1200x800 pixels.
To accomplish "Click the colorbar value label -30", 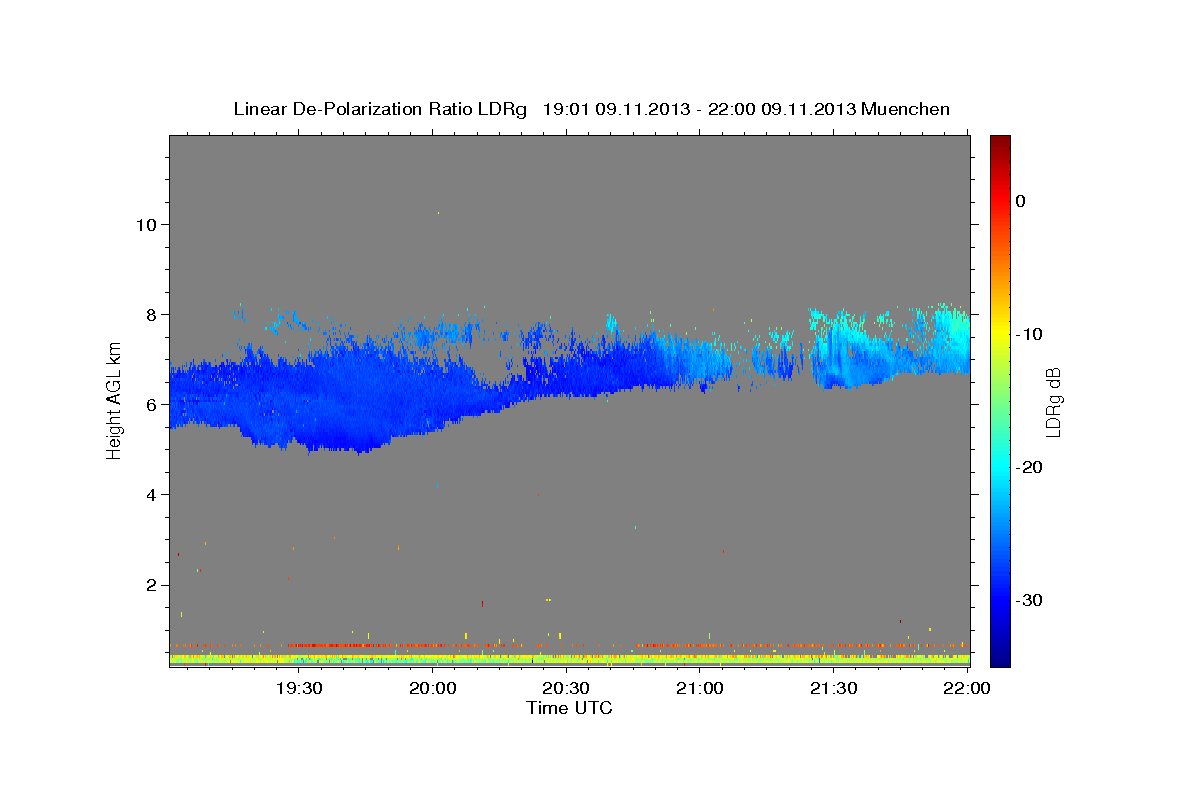I will click(x=1030, y=600).
